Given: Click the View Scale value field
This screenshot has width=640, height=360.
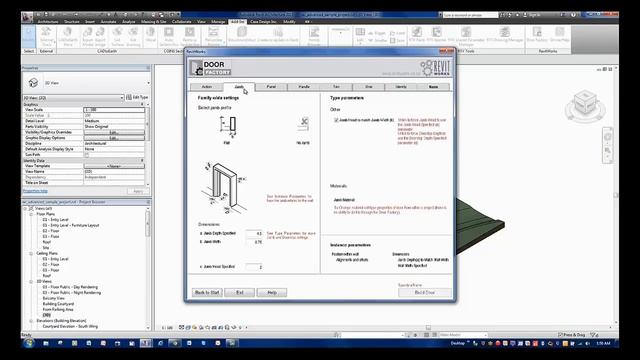Looking at the screenshot, I should [114, 110].
